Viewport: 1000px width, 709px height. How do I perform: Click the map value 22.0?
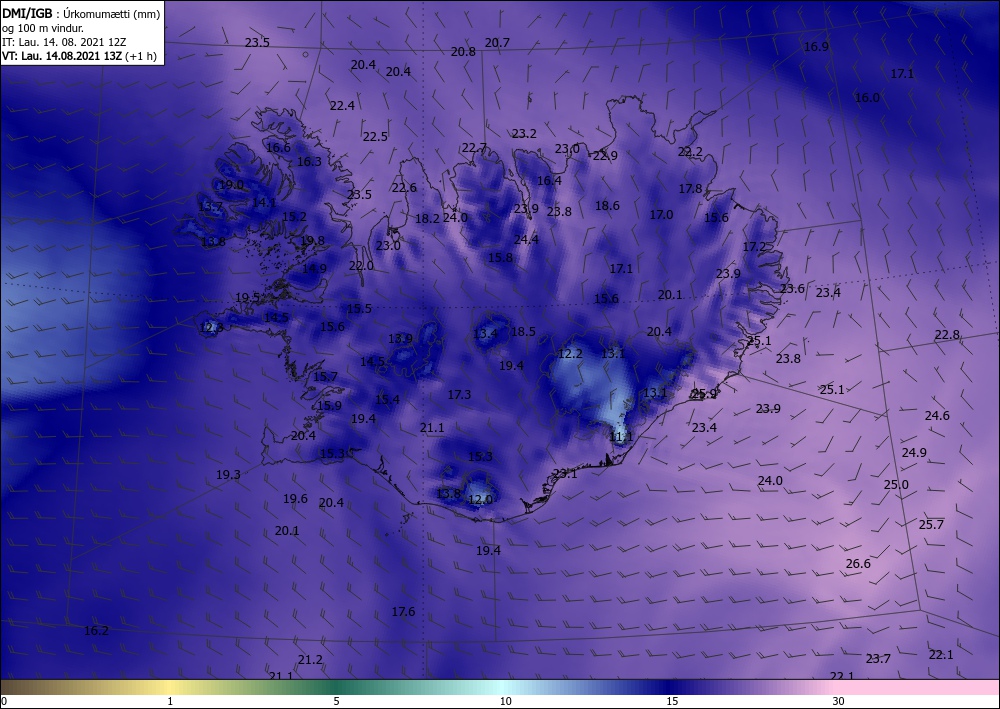pos(361,267)
